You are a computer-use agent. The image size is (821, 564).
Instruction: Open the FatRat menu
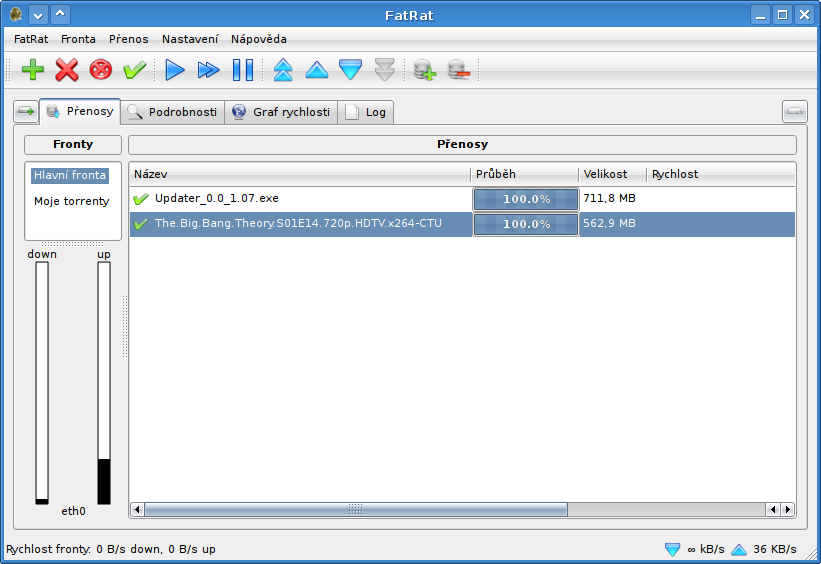tap(31, 39)
